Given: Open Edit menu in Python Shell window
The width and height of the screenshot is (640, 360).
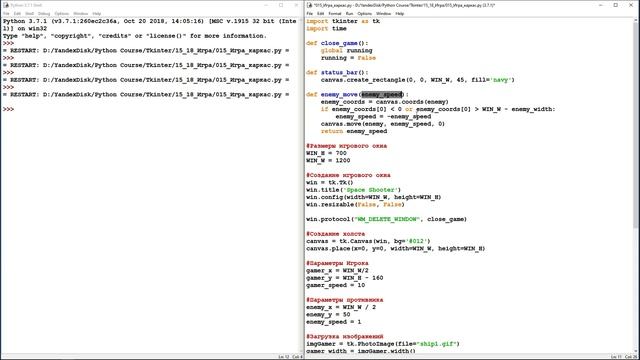Looking at the screenshot, I should tap(17, 13).
